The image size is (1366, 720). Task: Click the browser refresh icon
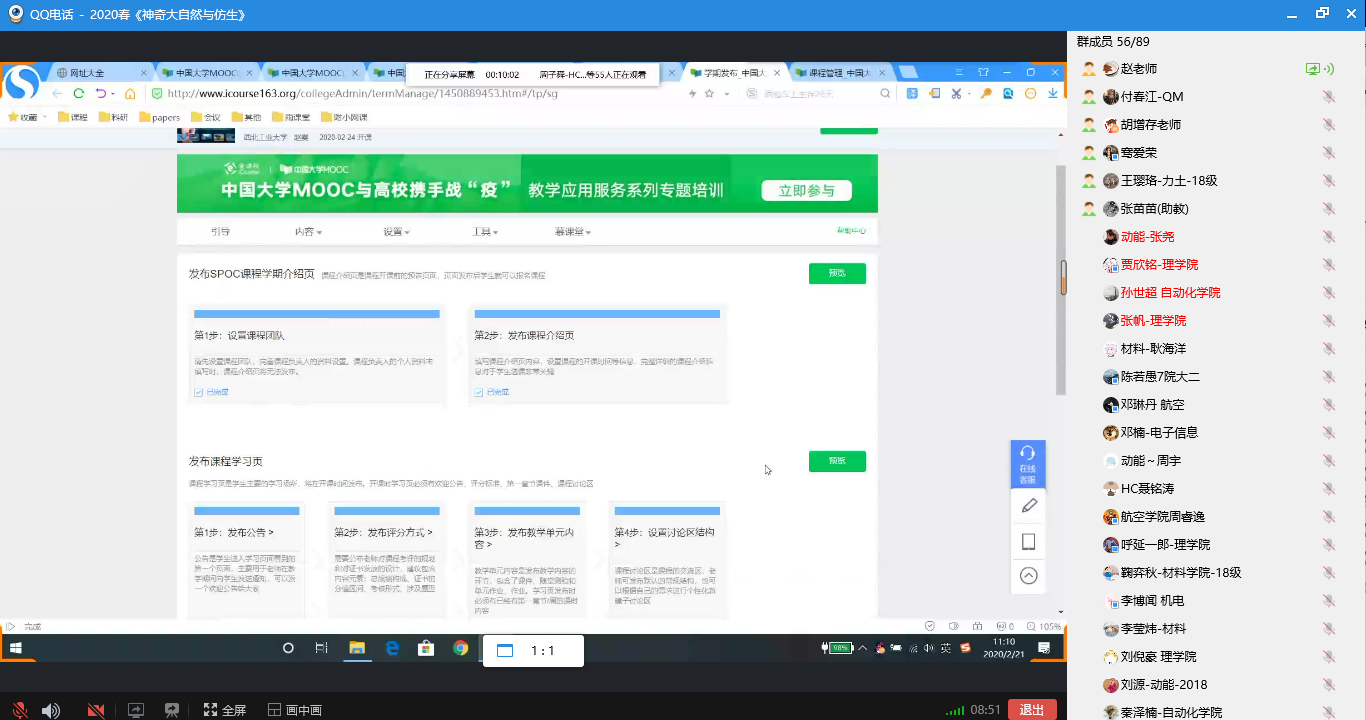click(78, 93)
